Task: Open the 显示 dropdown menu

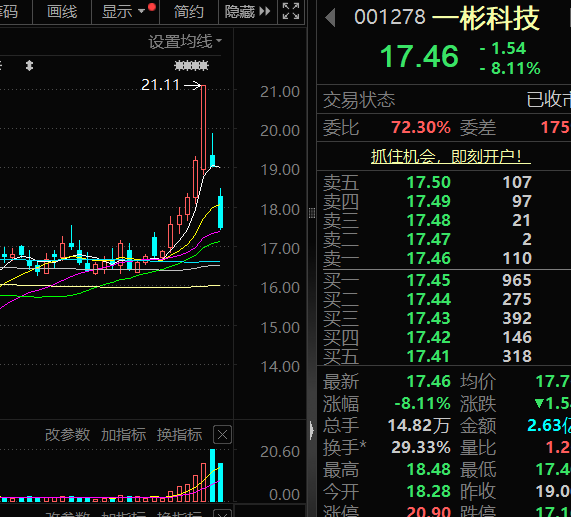Action: [x=125, y=12]
